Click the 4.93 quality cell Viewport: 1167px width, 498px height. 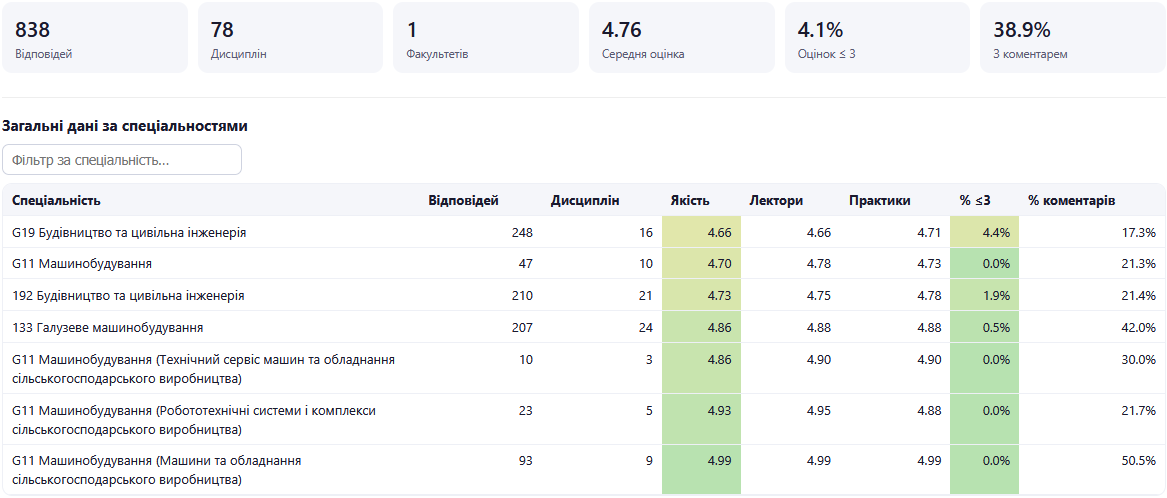701,419
